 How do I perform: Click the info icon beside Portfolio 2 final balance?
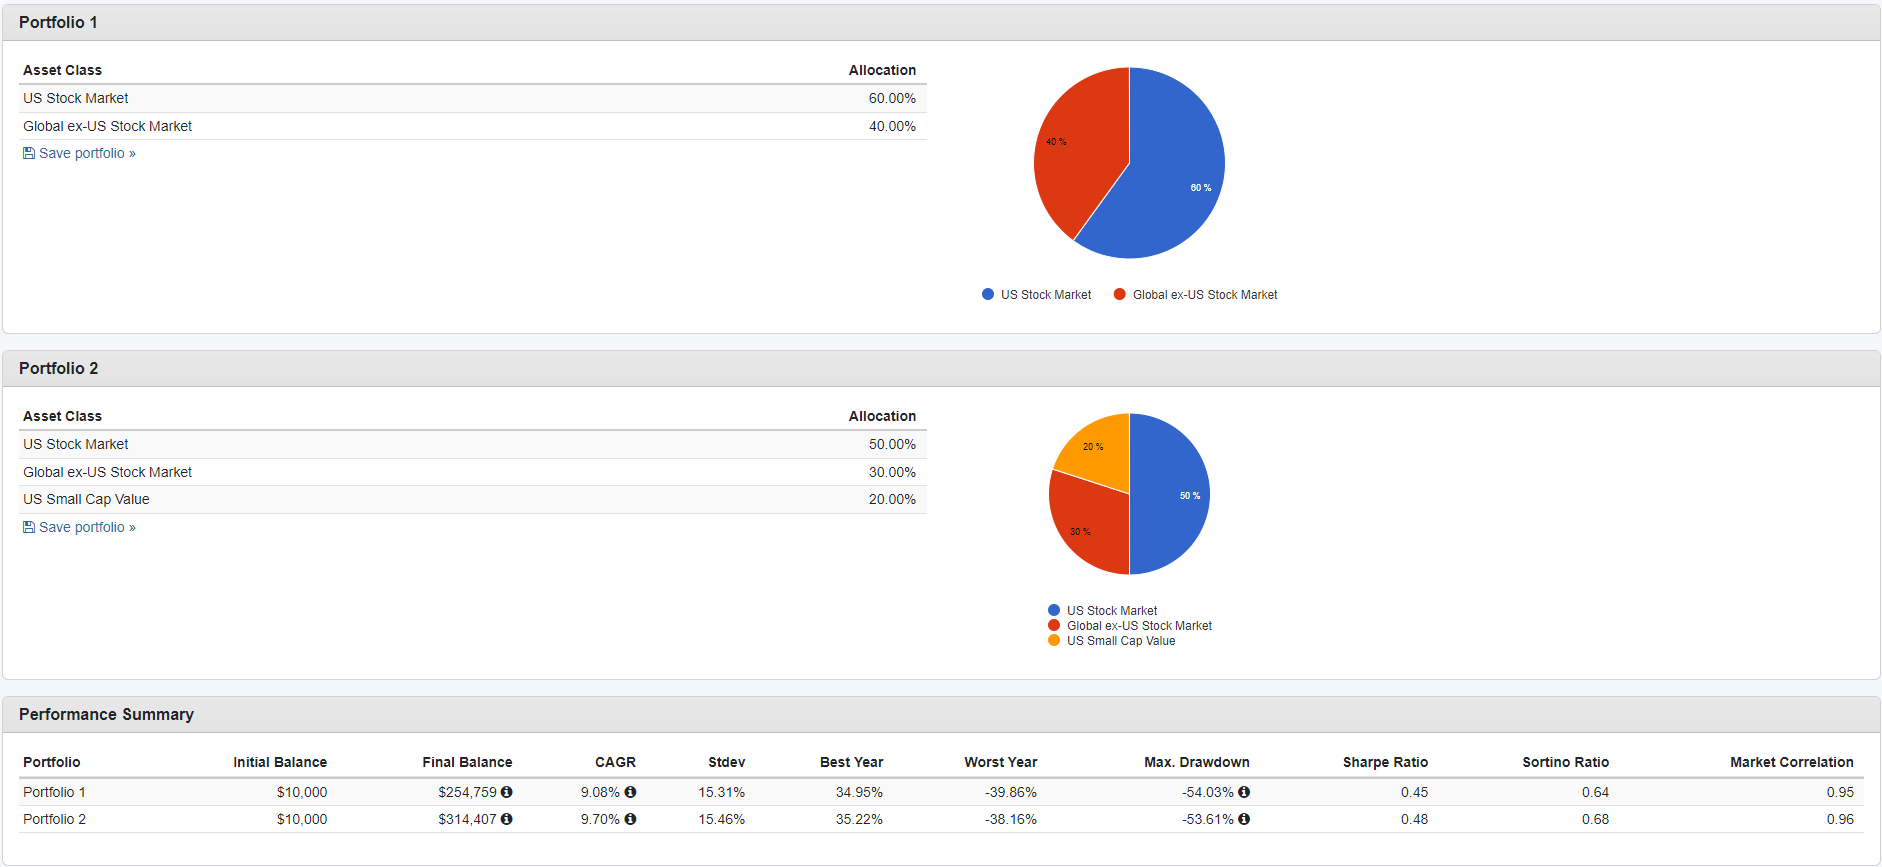(x=507, y=819)
